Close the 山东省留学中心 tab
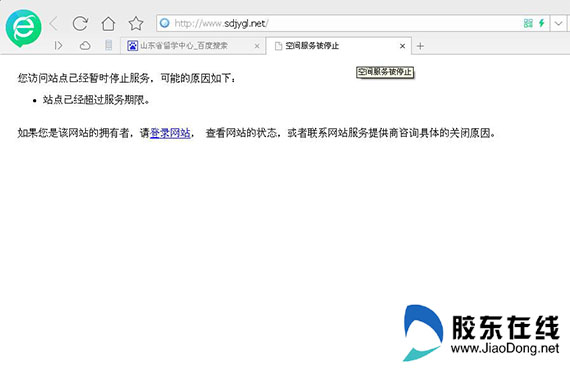Screen dimensions: 570x380 click(x=257, y=46)
